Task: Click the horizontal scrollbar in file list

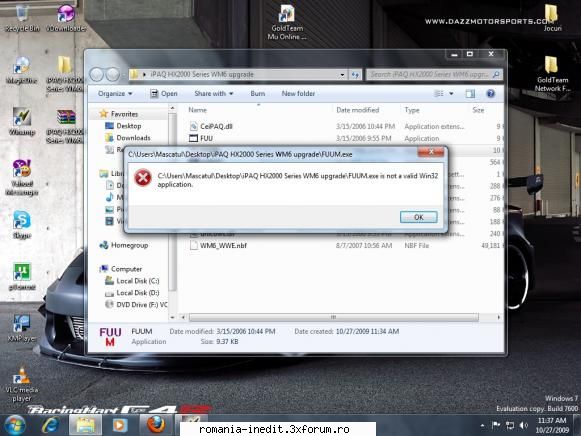Action: [x=333, y=317]
